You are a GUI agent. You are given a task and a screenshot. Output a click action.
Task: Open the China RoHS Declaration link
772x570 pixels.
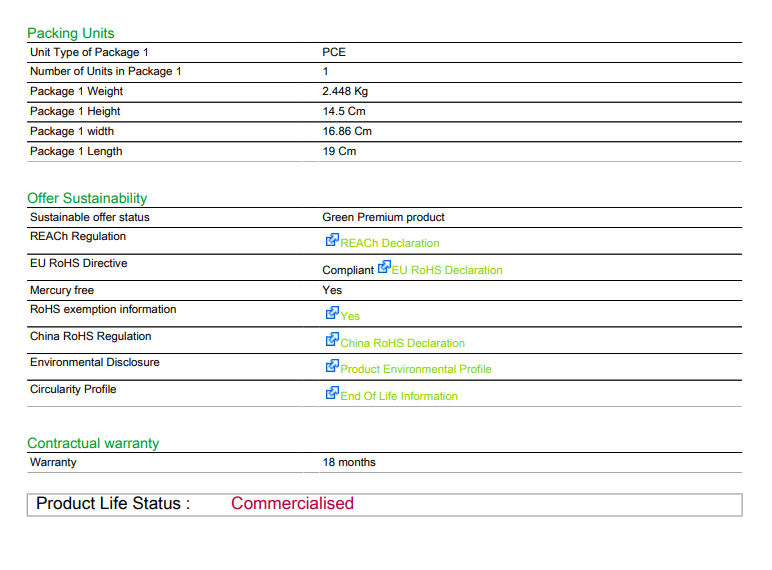(x=403, y=343)
